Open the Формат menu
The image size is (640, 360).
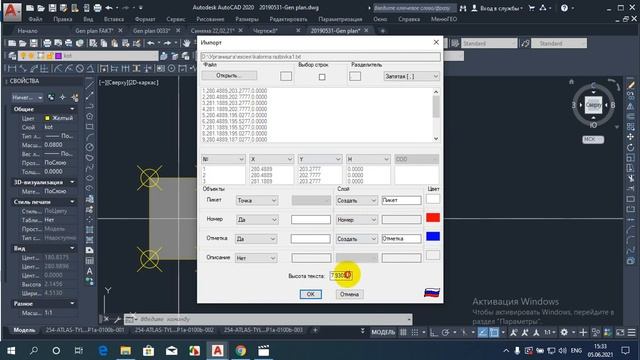144,19
